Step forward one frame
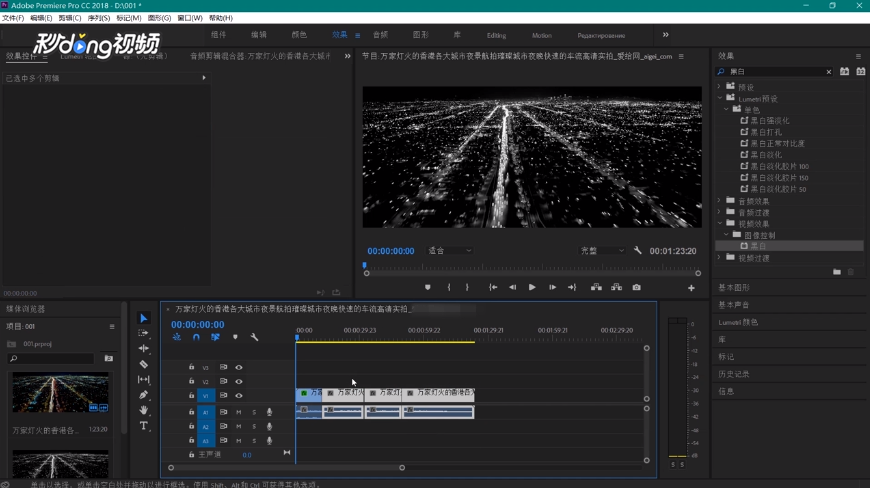 point(553,287)
